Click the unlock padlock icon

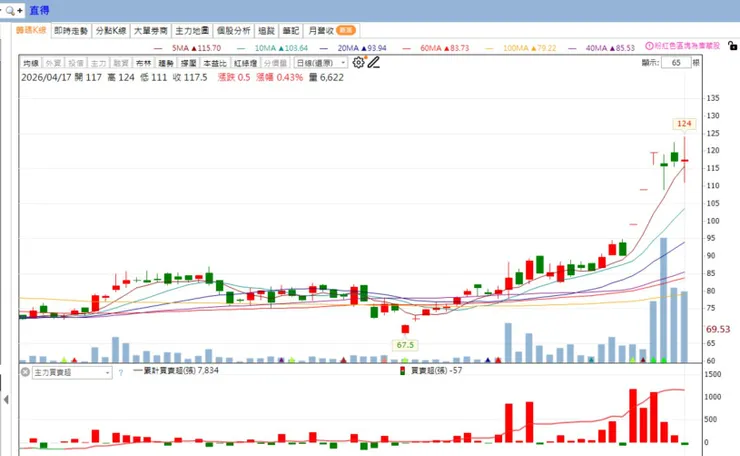(x=732, y=46)
